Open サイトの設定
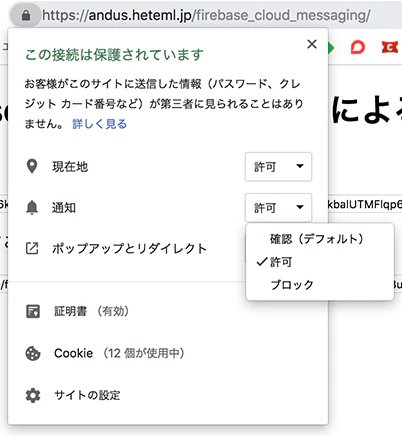 tap(87, 395)
